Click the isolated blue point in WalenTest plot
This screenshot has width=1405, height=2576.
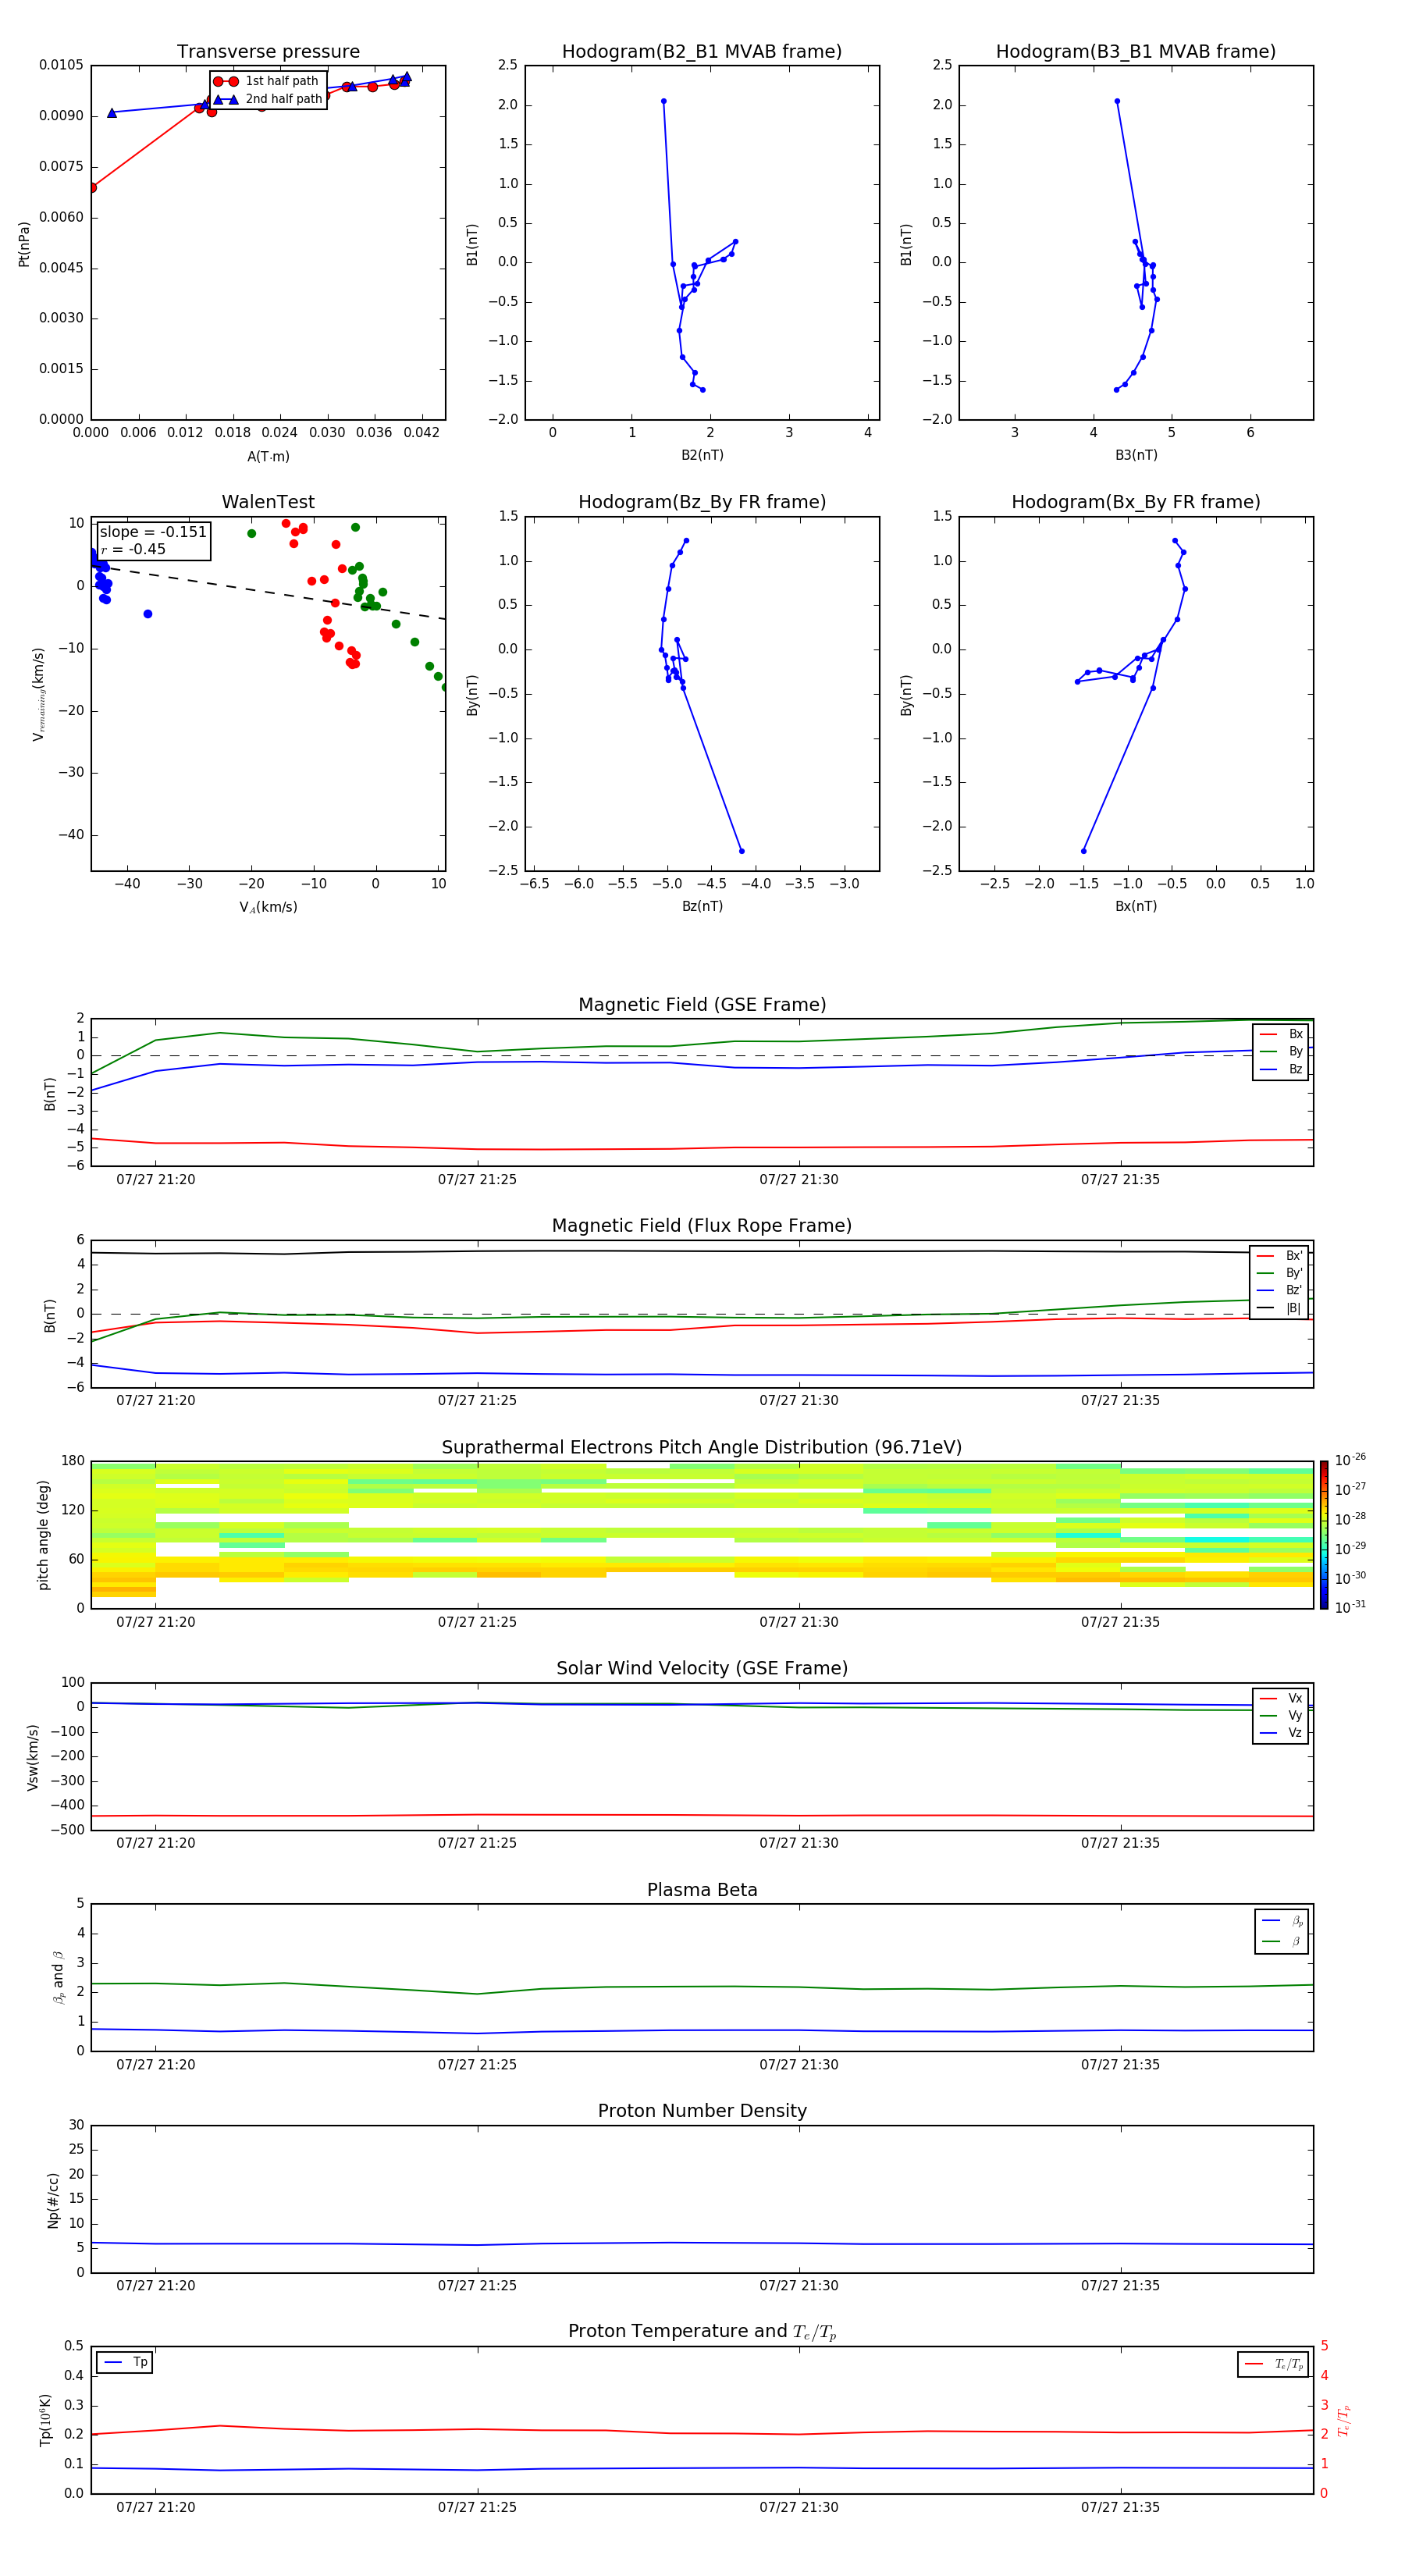(x=148, y=614)
